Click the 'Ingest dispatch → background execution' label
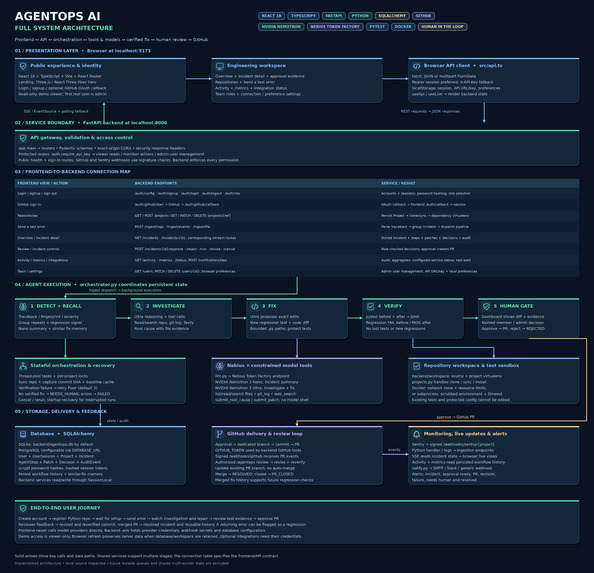This screenshot has width=594, height=573. (x=125, y=290)
